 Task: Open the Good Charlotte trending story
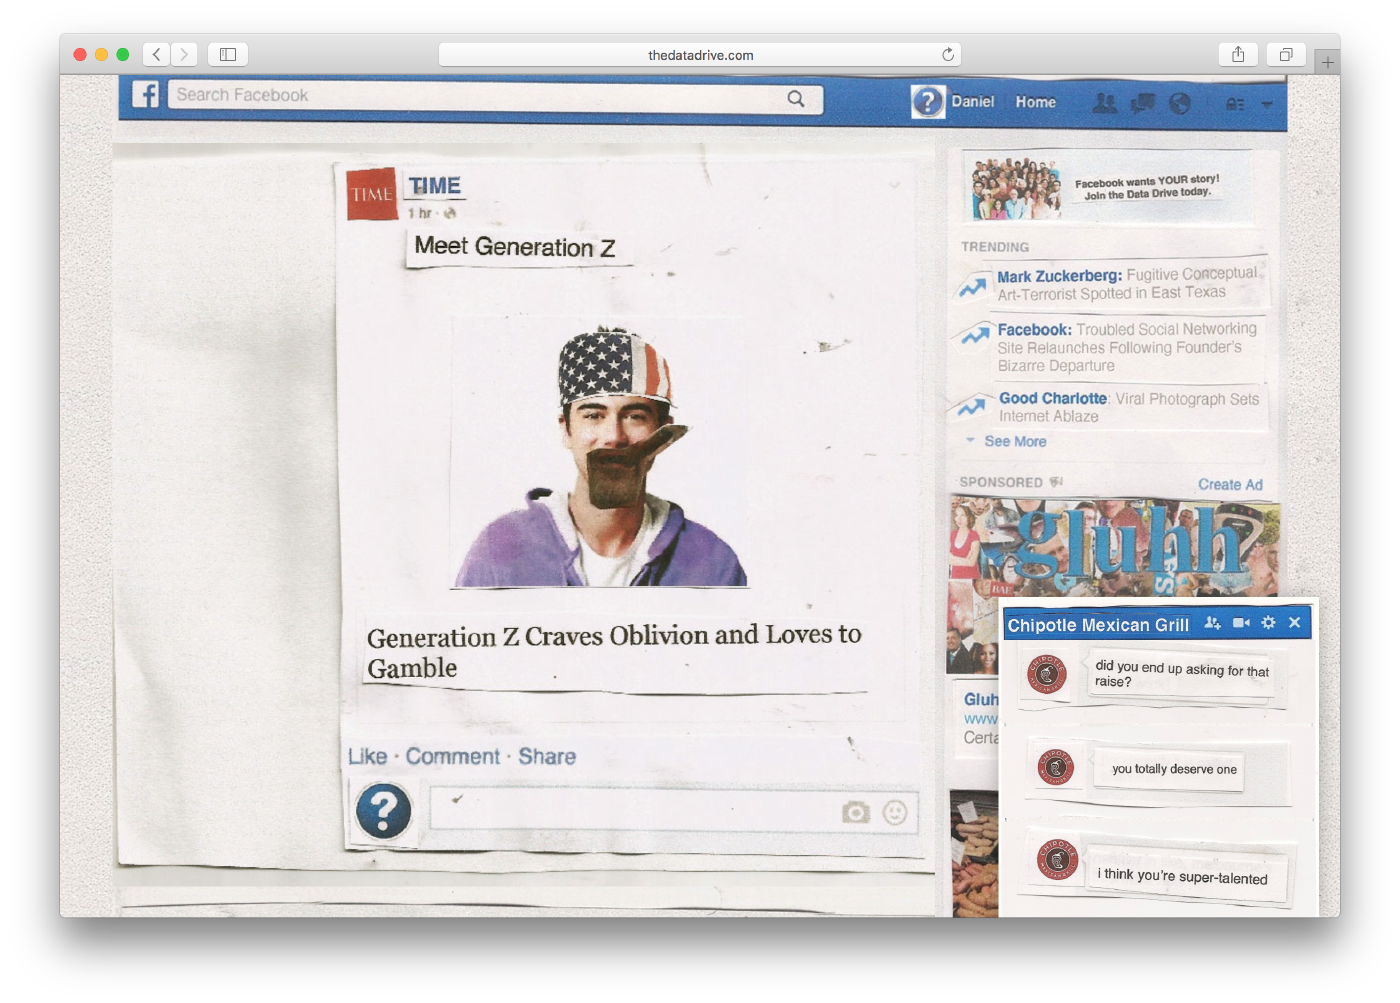pos(1129,407)
